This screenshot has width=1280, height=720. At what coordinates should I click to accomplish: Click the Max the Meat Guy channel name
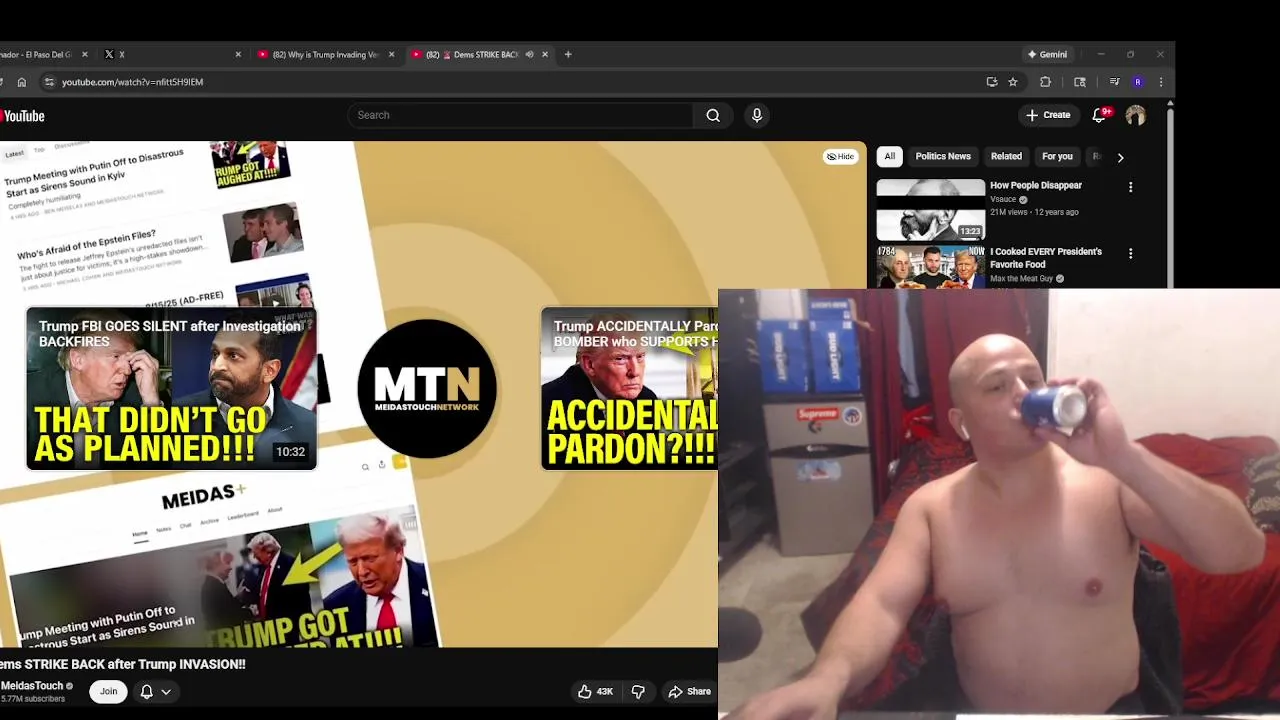(1021, 279)
